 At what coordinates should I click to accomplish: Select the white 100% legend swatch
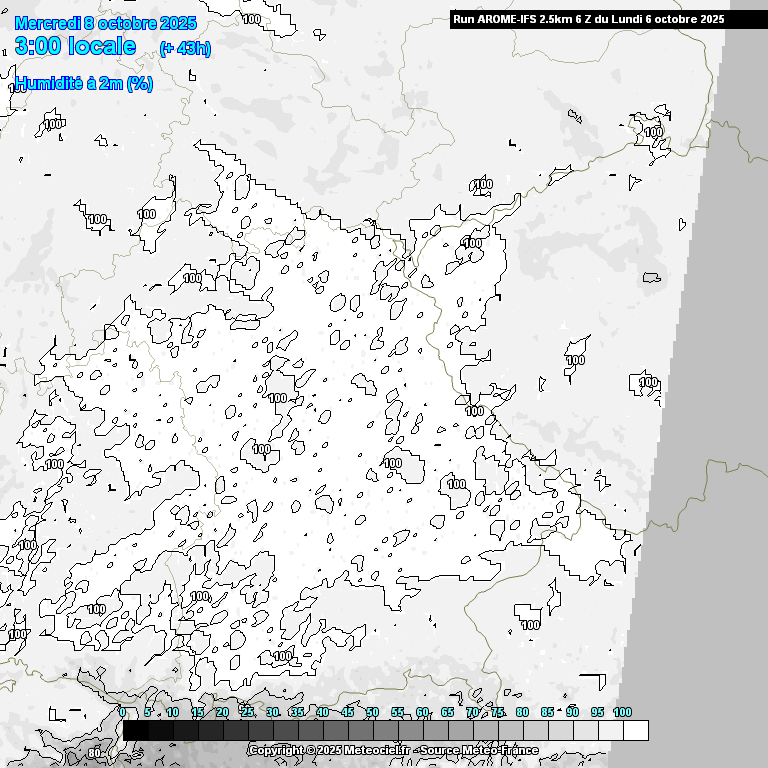(x=636, y=731)
